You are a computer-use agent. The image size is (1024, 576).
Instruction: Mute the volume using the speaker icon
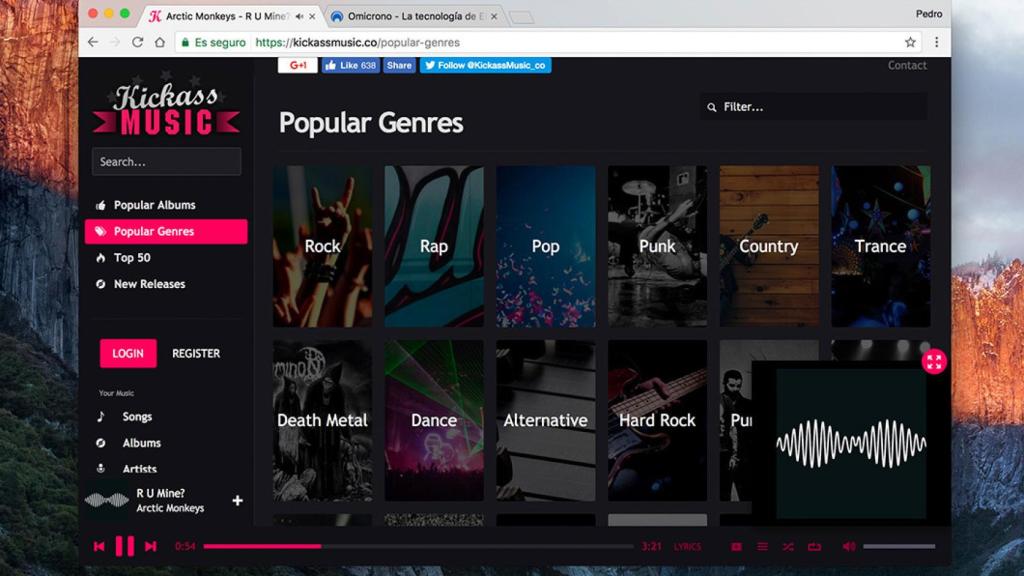[848, 546]
